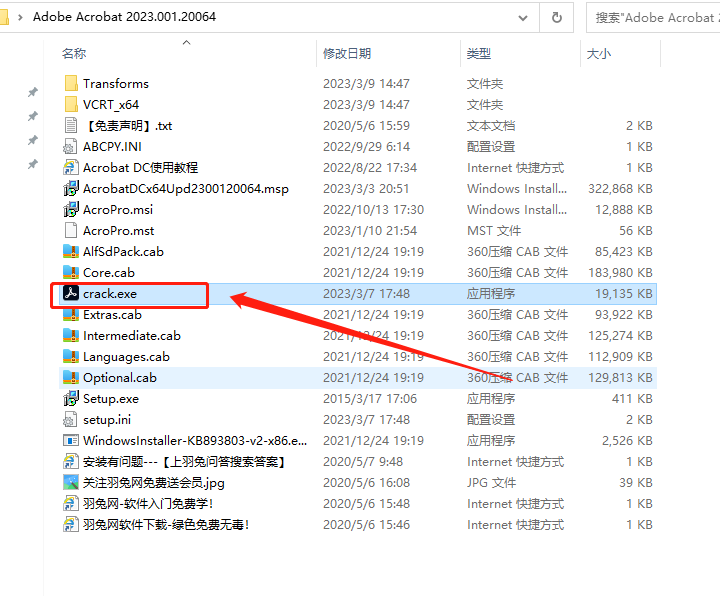
Task: Select the file name AcroPro.mst
Action: click(x=118, y=231)
